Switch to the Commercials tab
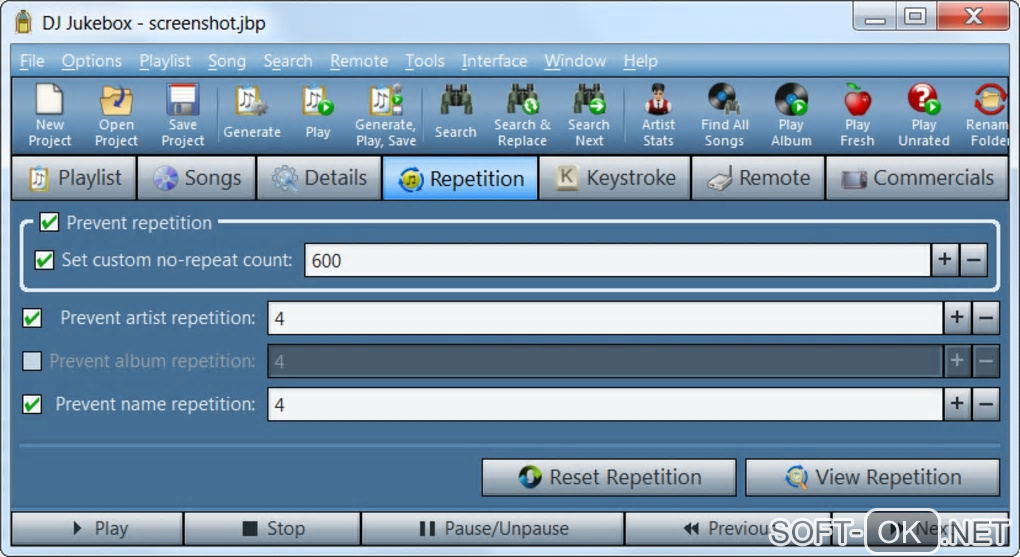Screen dimensions: 1020x557 (x=917, y=178)
